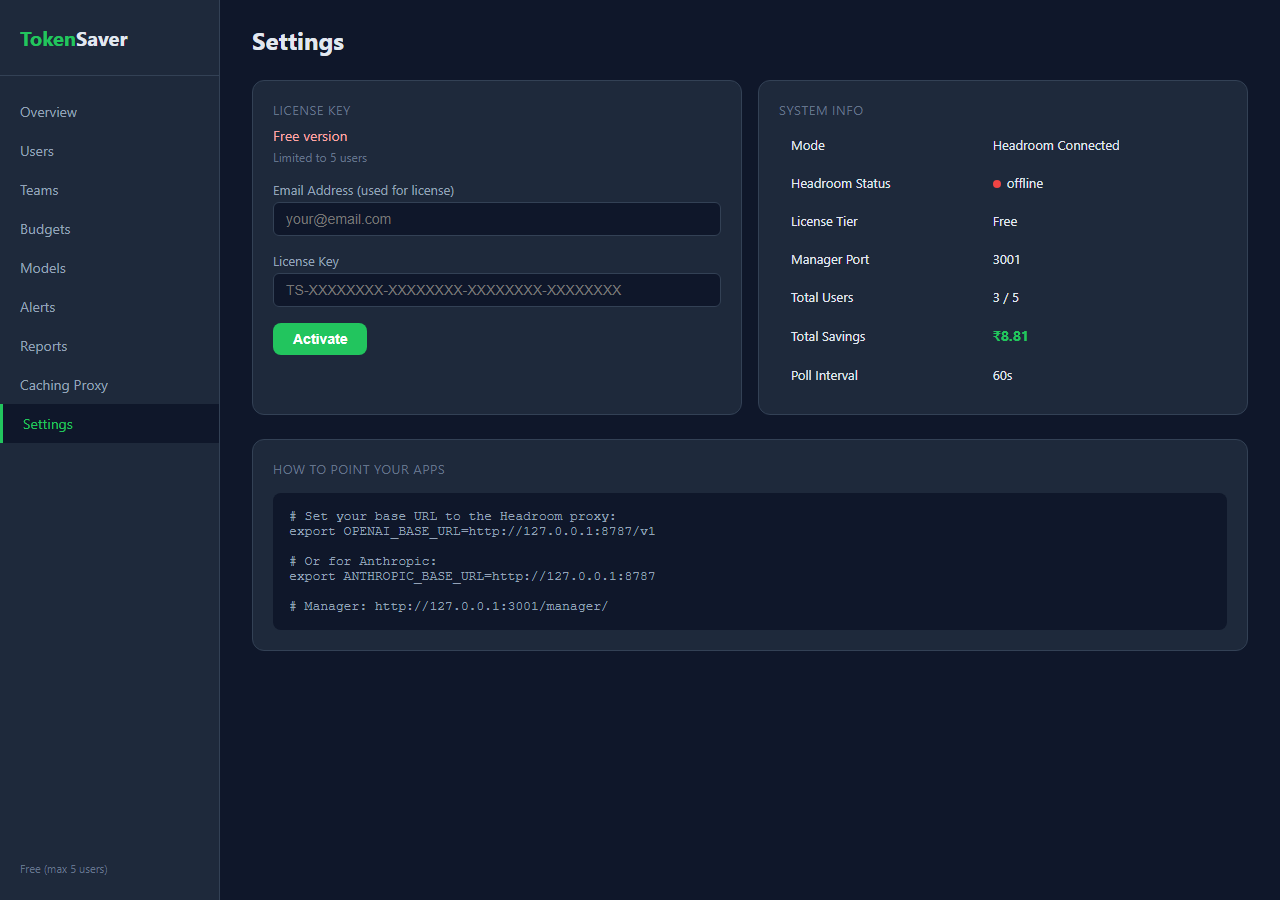Click the Manager URL comment line

(x=449, y=606)
